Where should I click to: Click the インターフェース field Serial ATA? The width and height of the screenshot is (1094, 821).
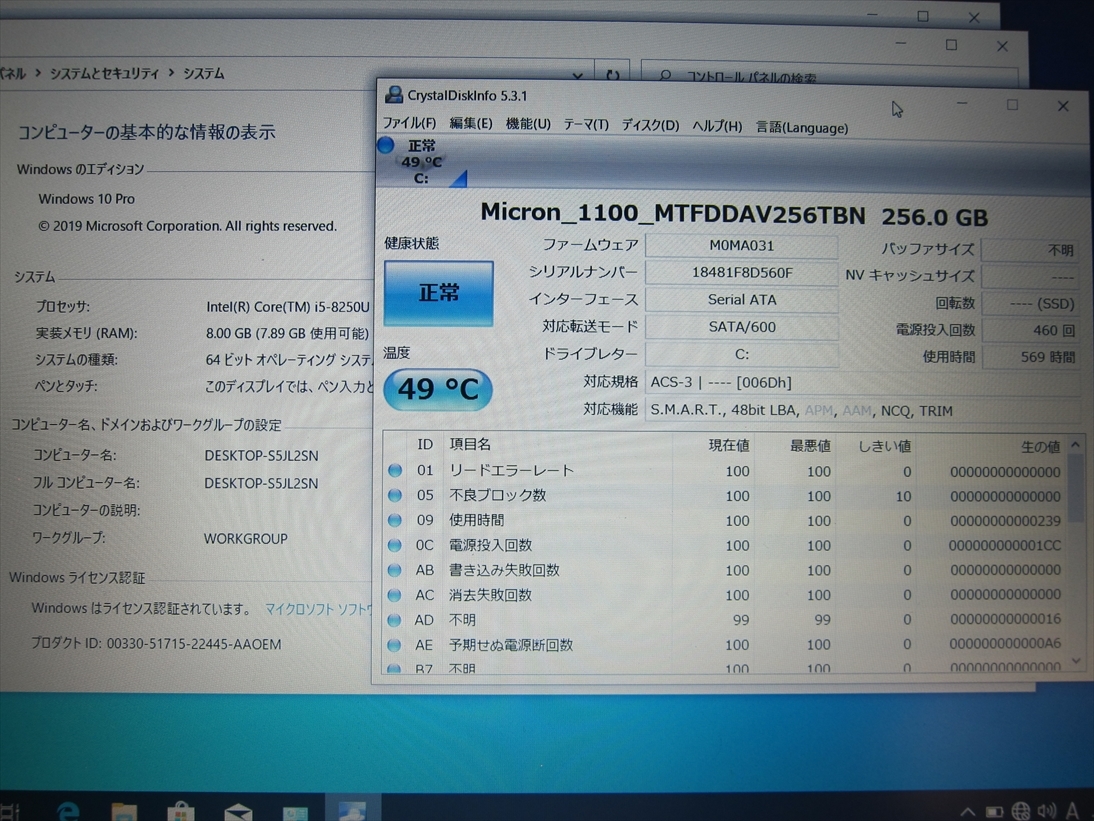(742, 300)
